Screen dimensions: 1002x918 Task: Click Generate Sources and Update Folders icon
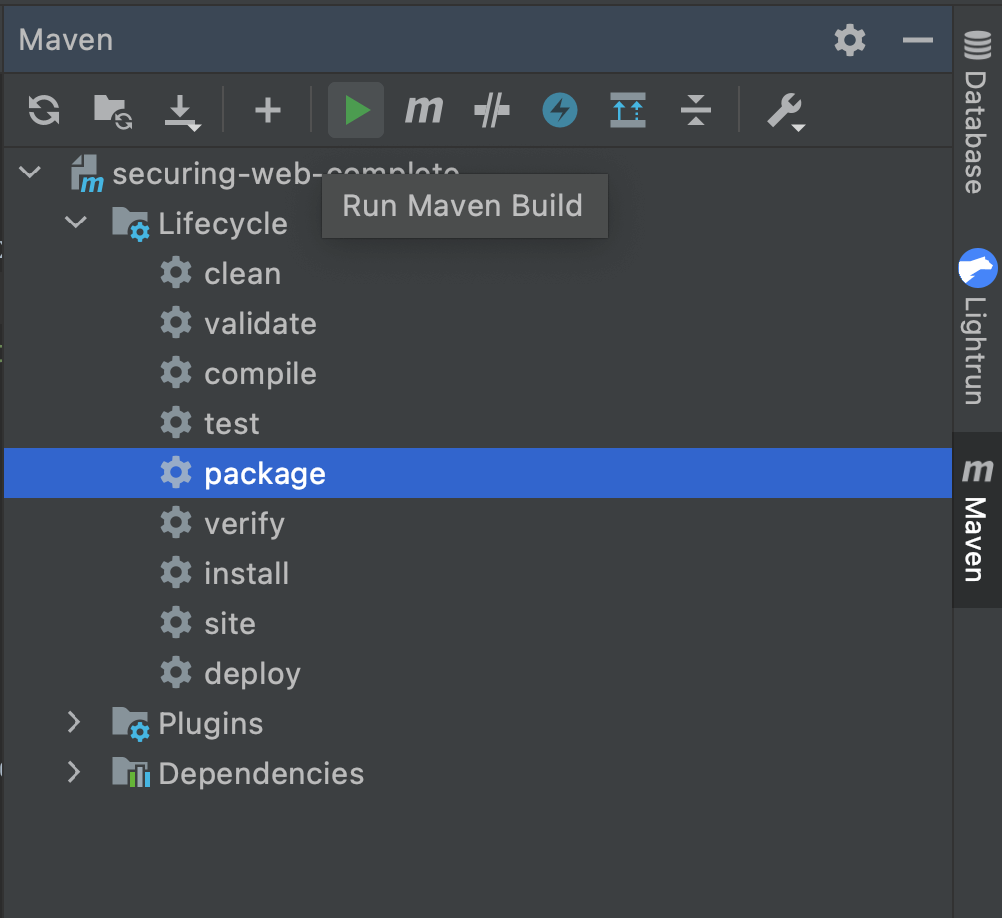112,111
